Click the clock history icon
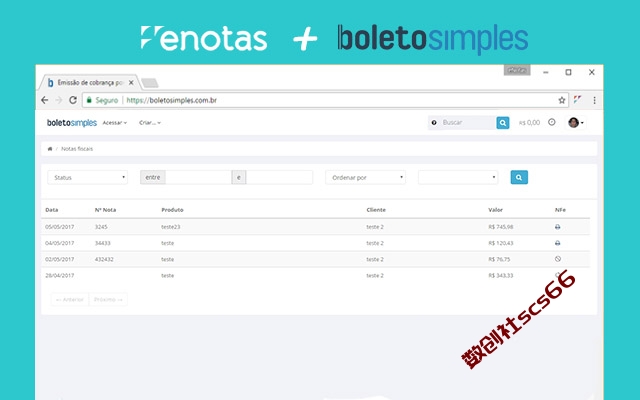 pos(552,122)
